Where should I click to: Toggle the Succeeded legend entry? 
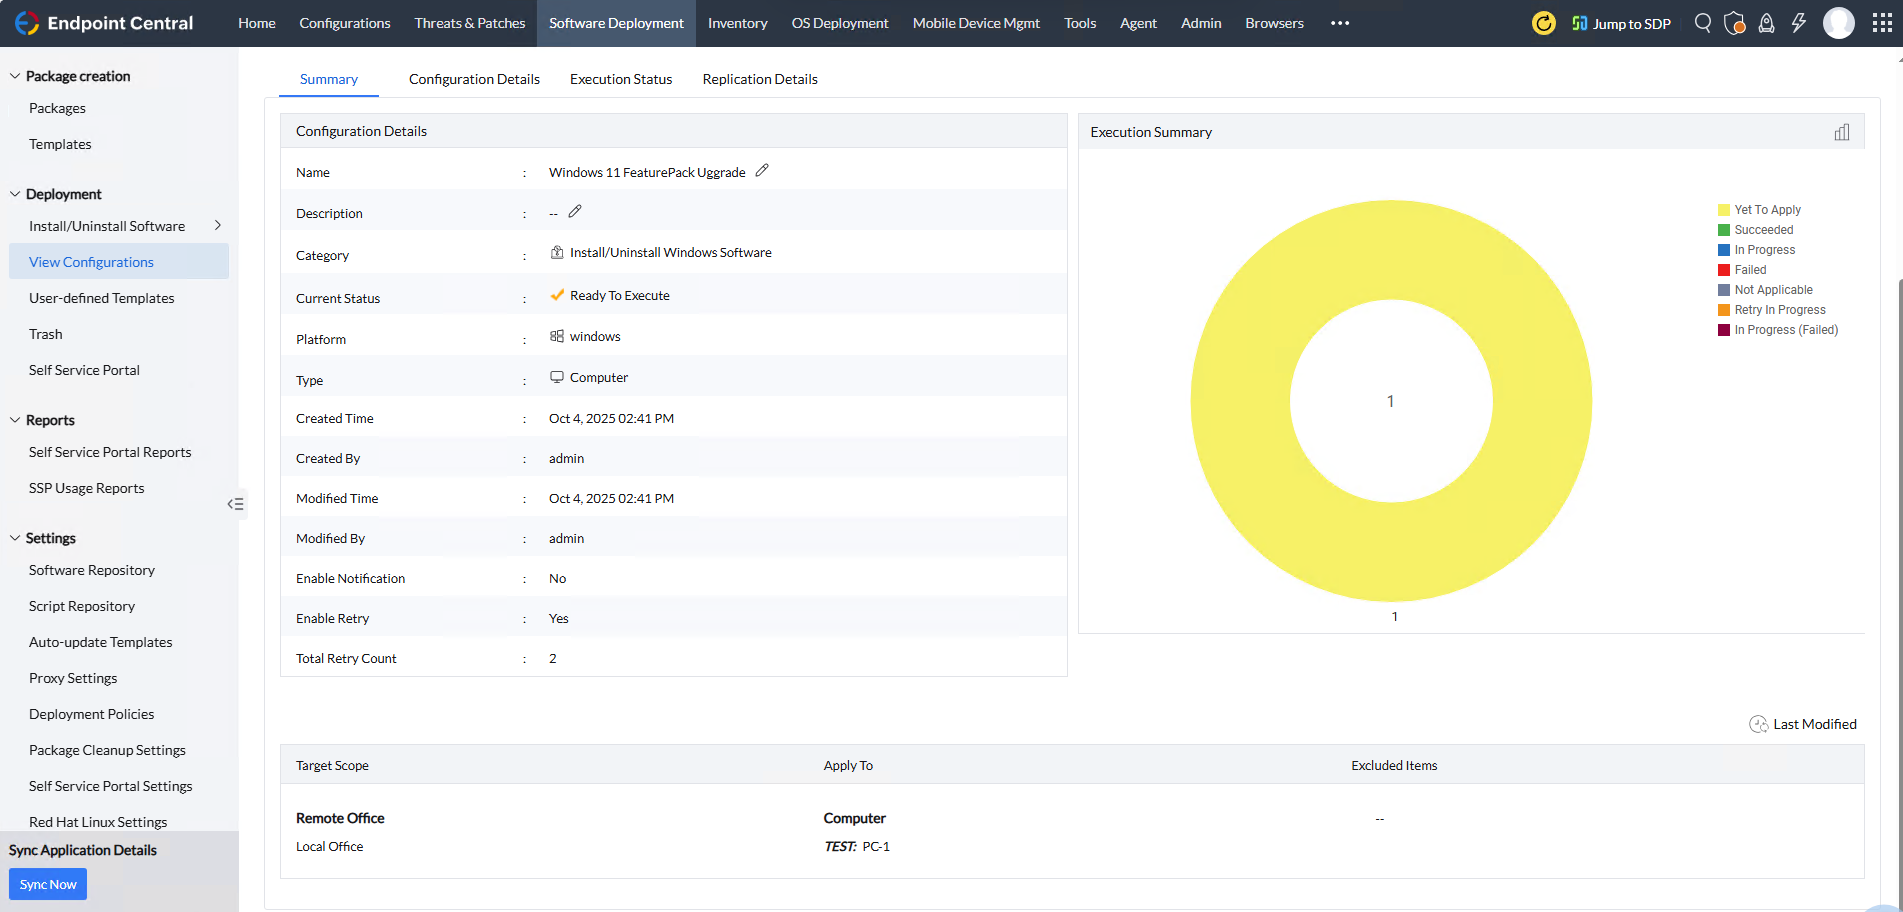pos(1763,230)
